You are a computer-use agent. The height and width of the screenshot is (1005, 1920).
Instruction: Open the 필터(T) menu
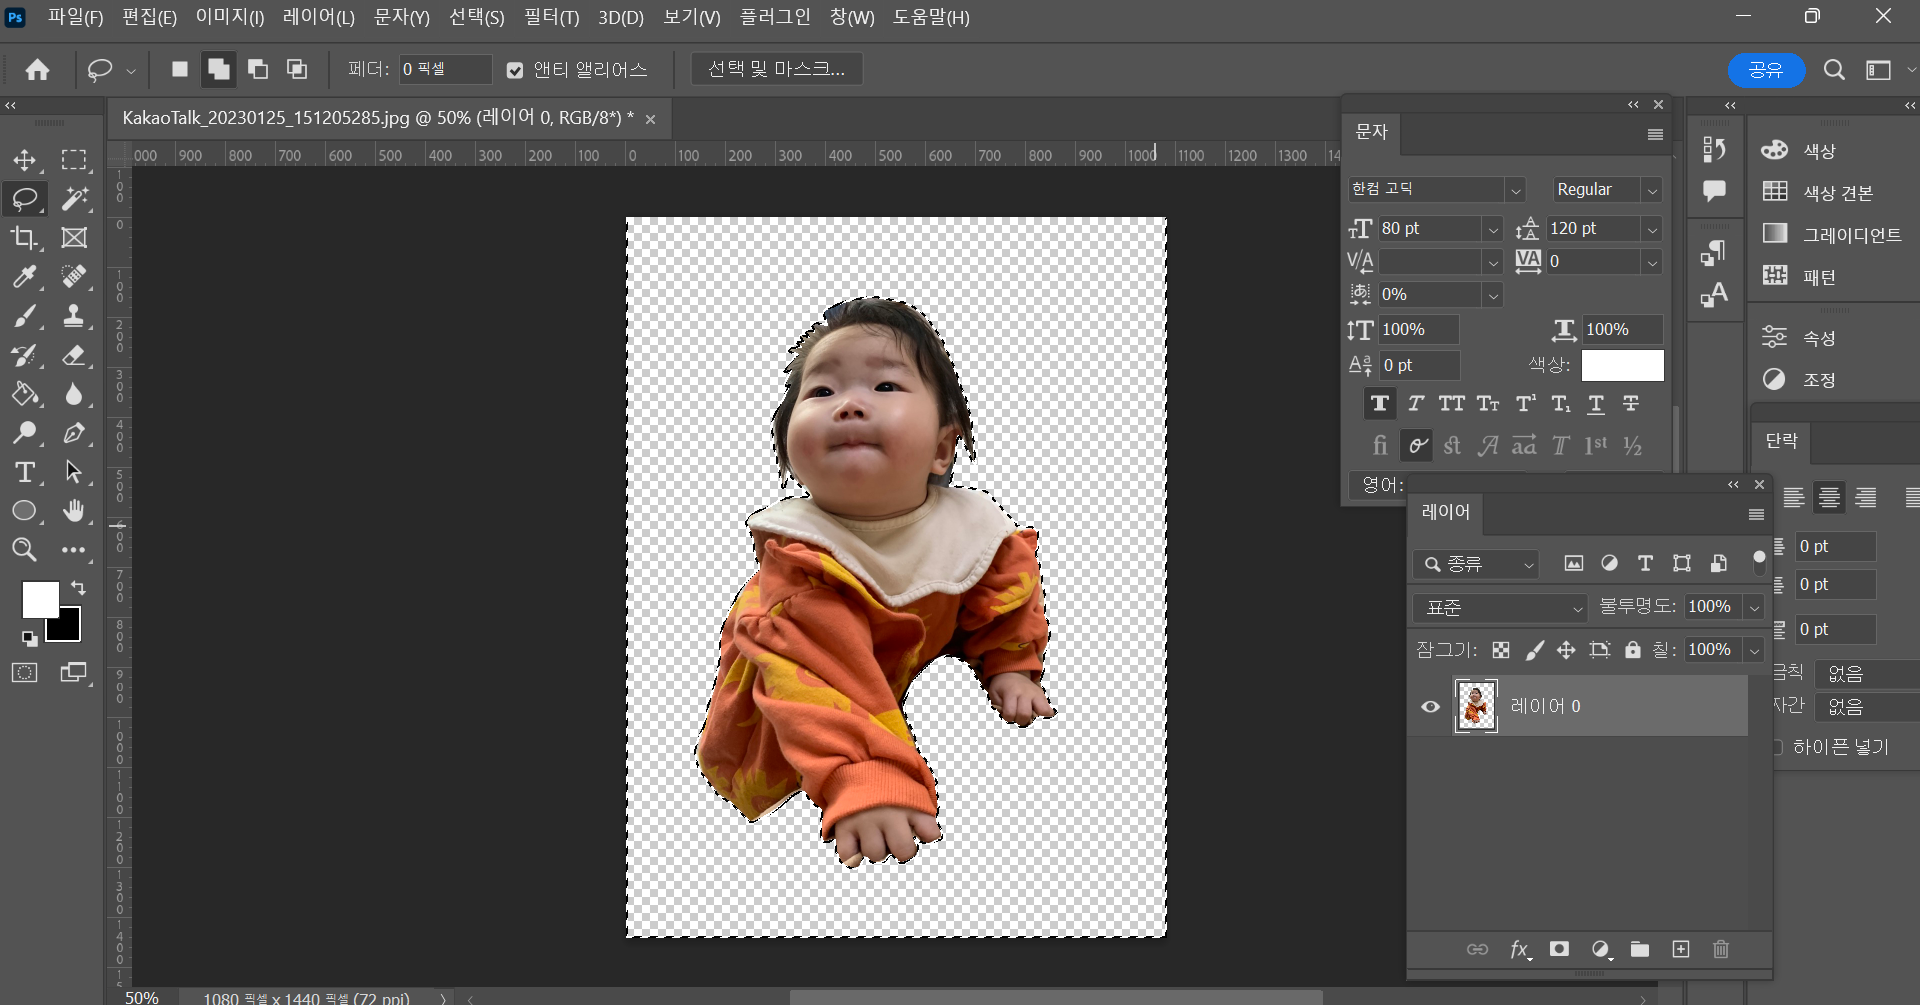click(x=552, y=17)
